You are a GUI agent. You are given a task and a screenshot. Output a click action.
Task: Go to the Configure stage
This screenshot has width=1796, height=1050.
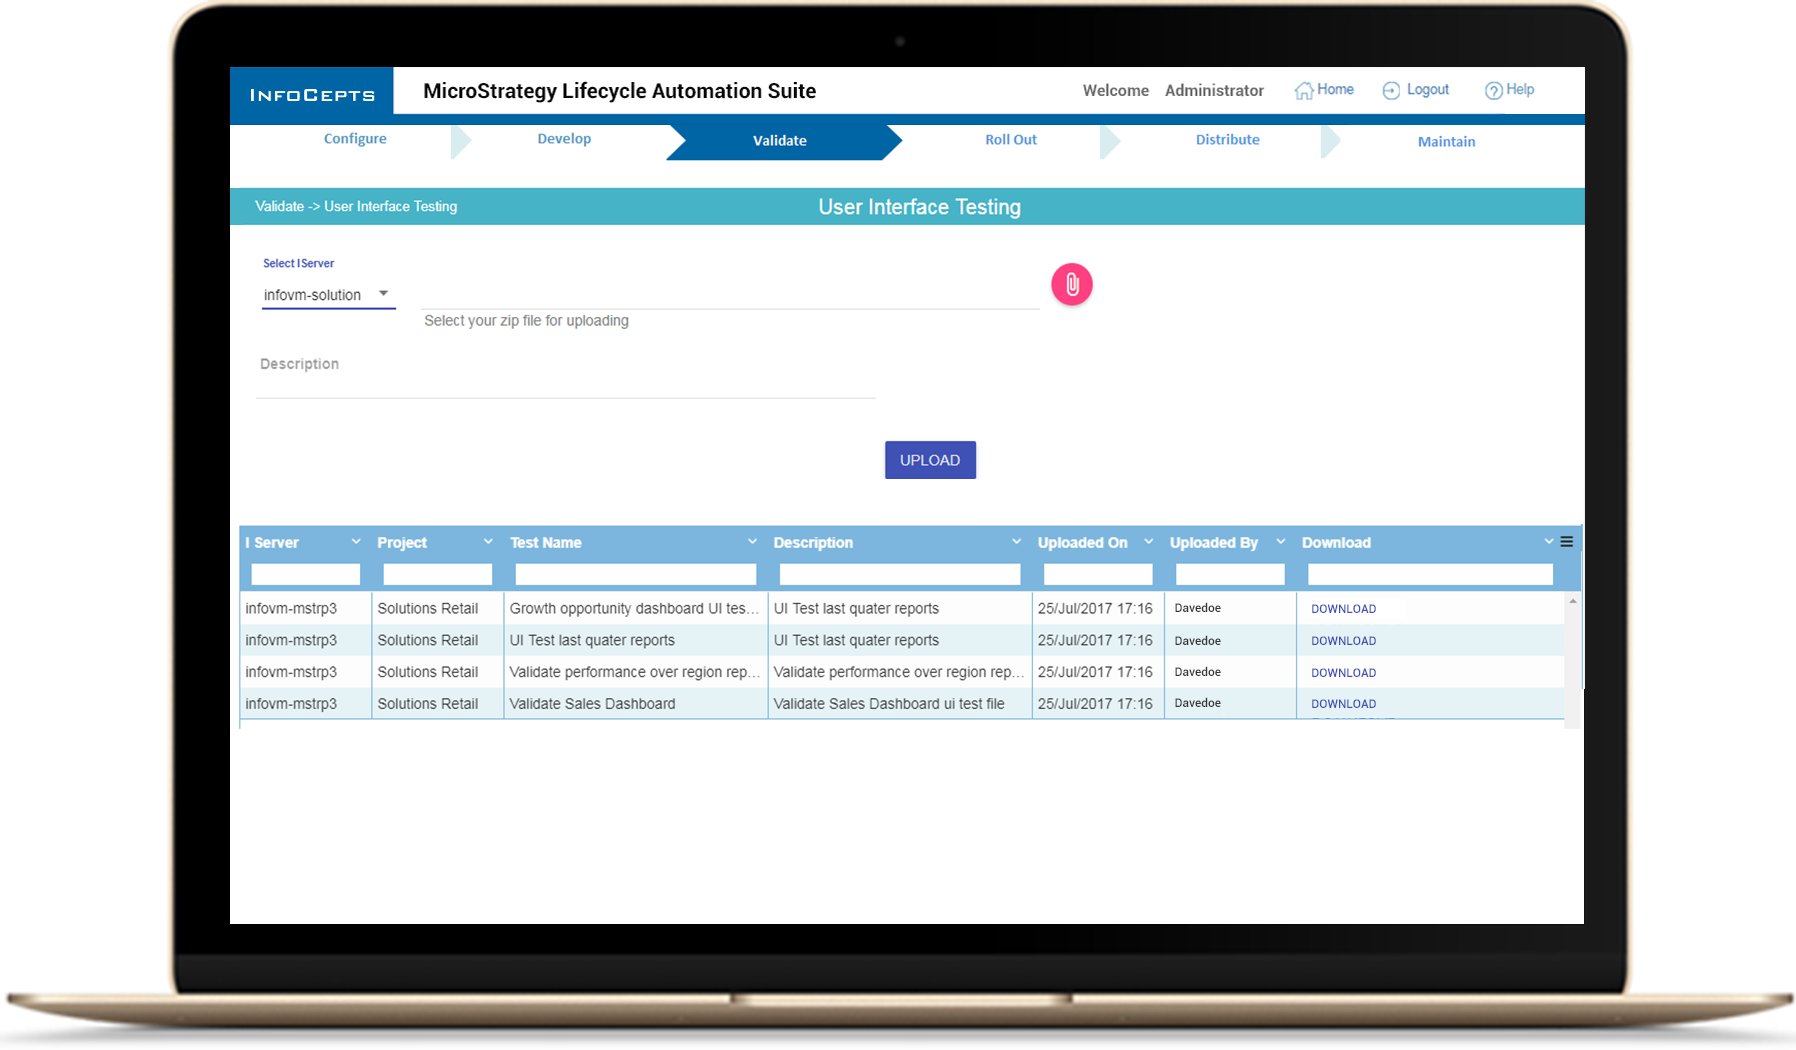point(355,139)
